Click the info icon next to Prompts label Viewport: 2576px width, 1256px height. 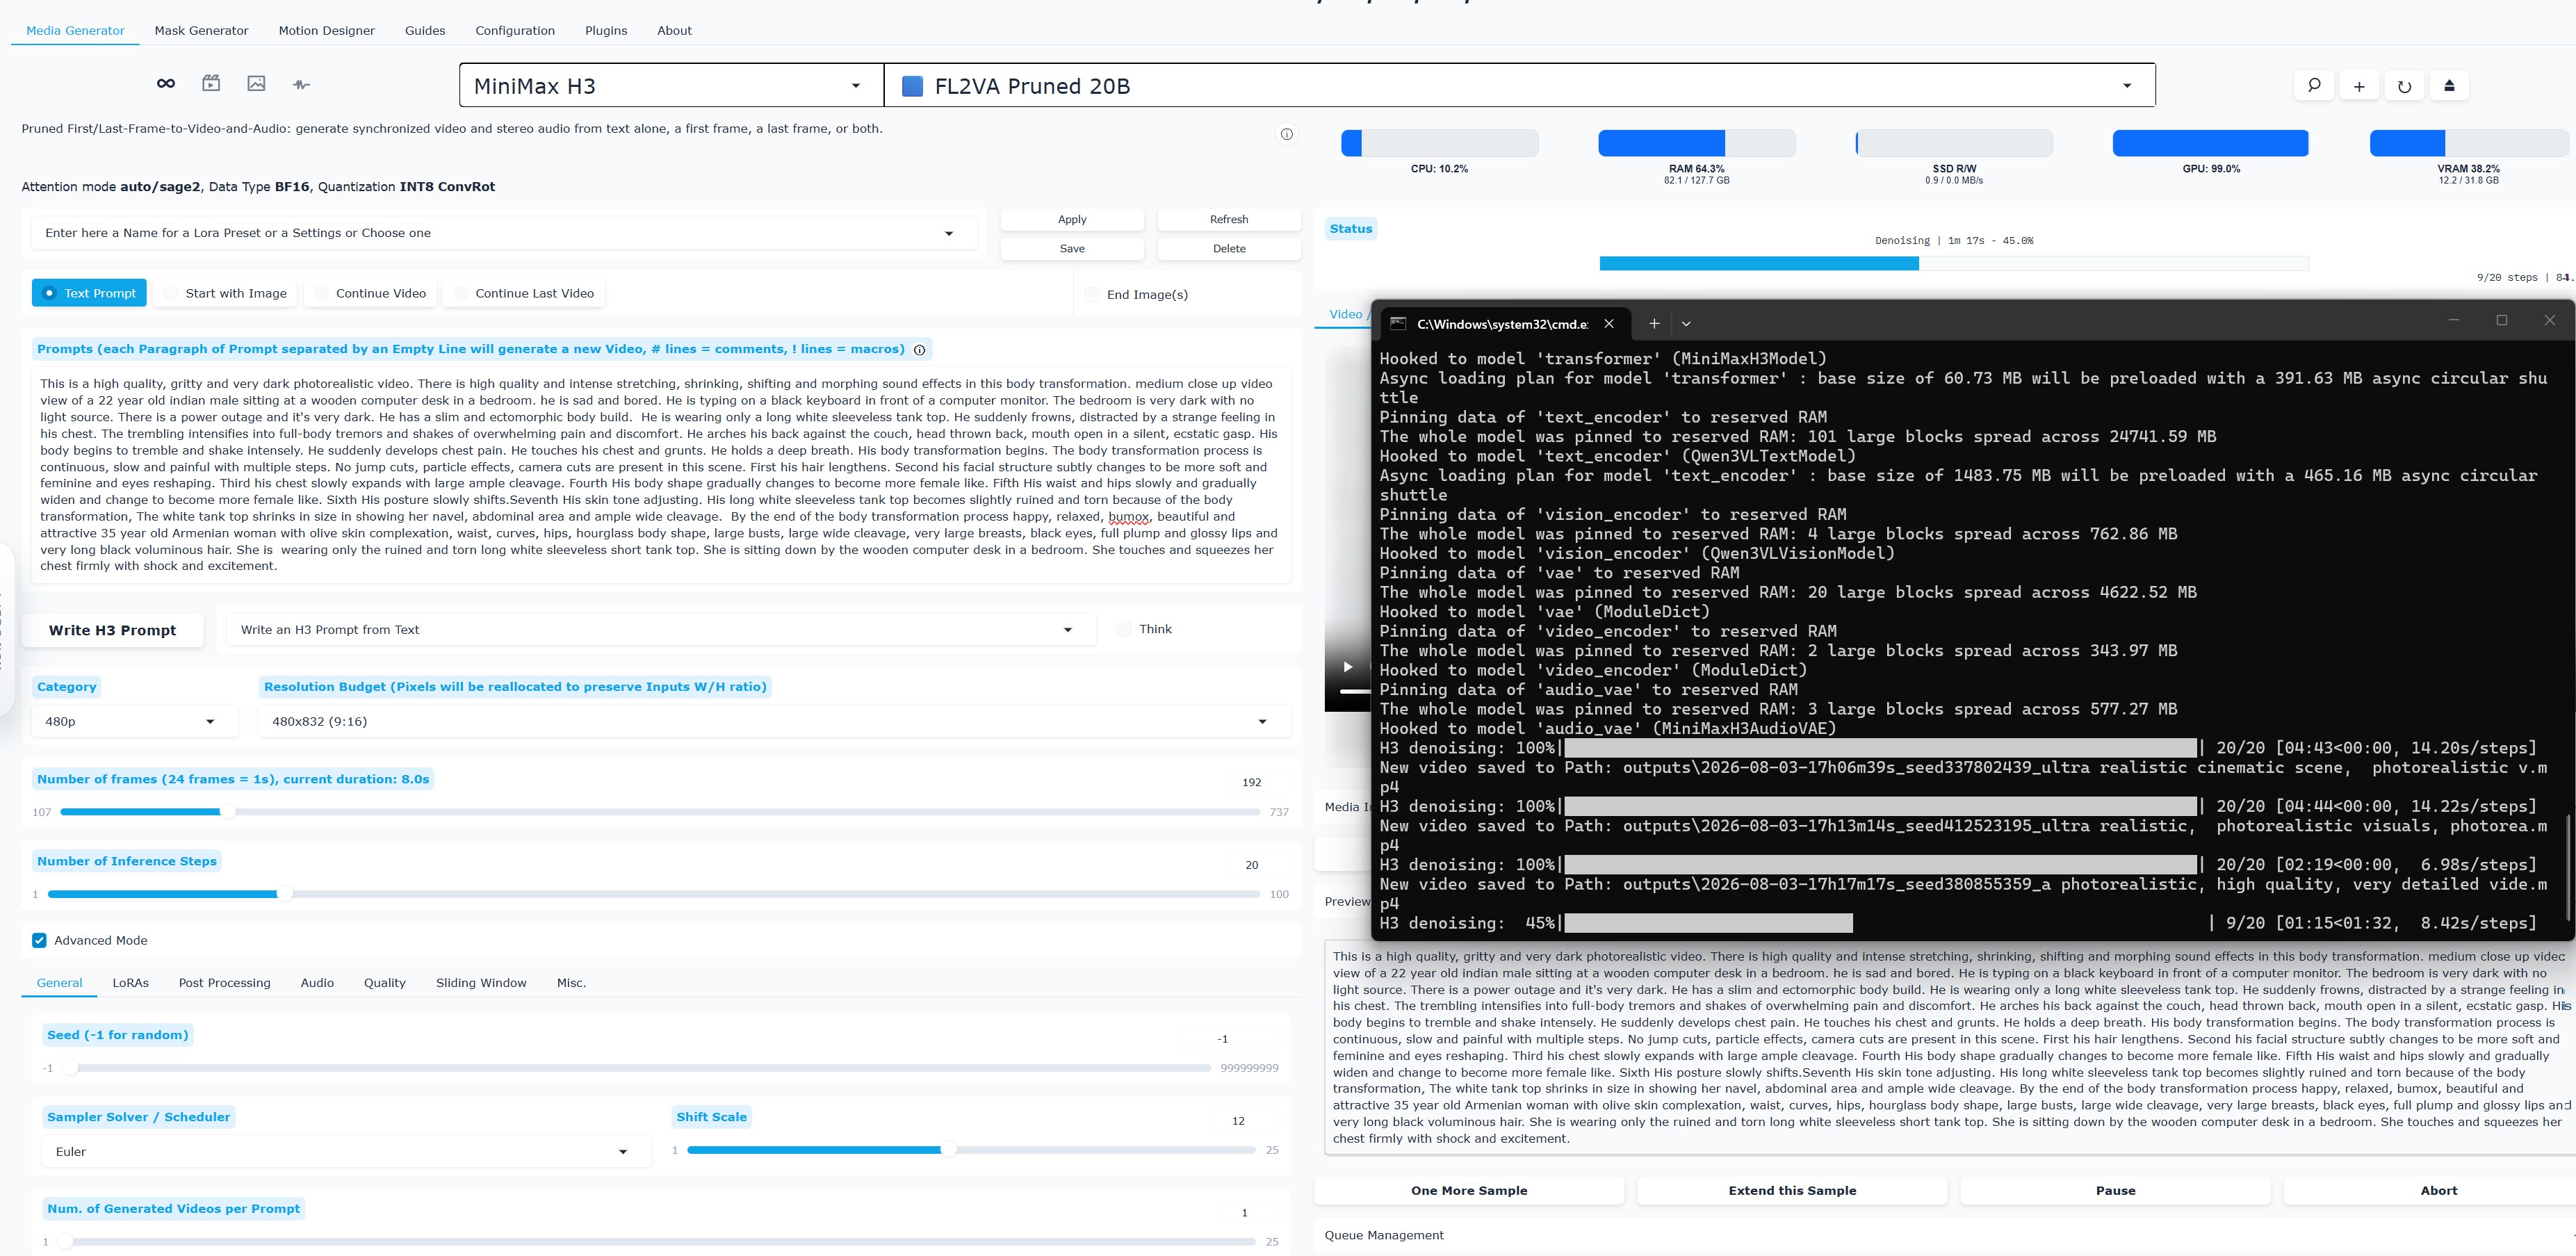point(919,350)
